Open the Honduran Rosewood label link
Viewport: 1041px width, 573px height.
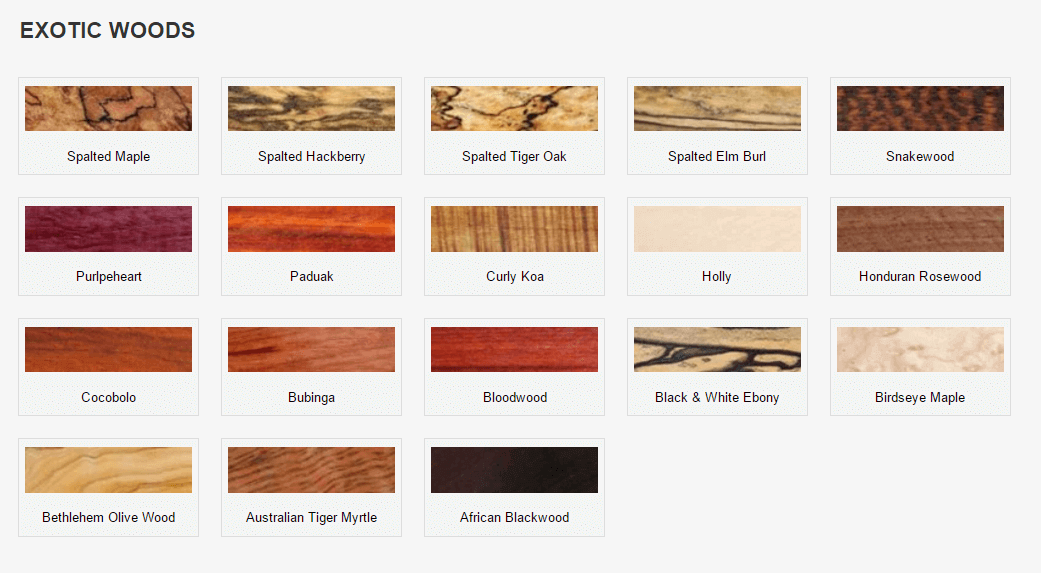point(920,276)
